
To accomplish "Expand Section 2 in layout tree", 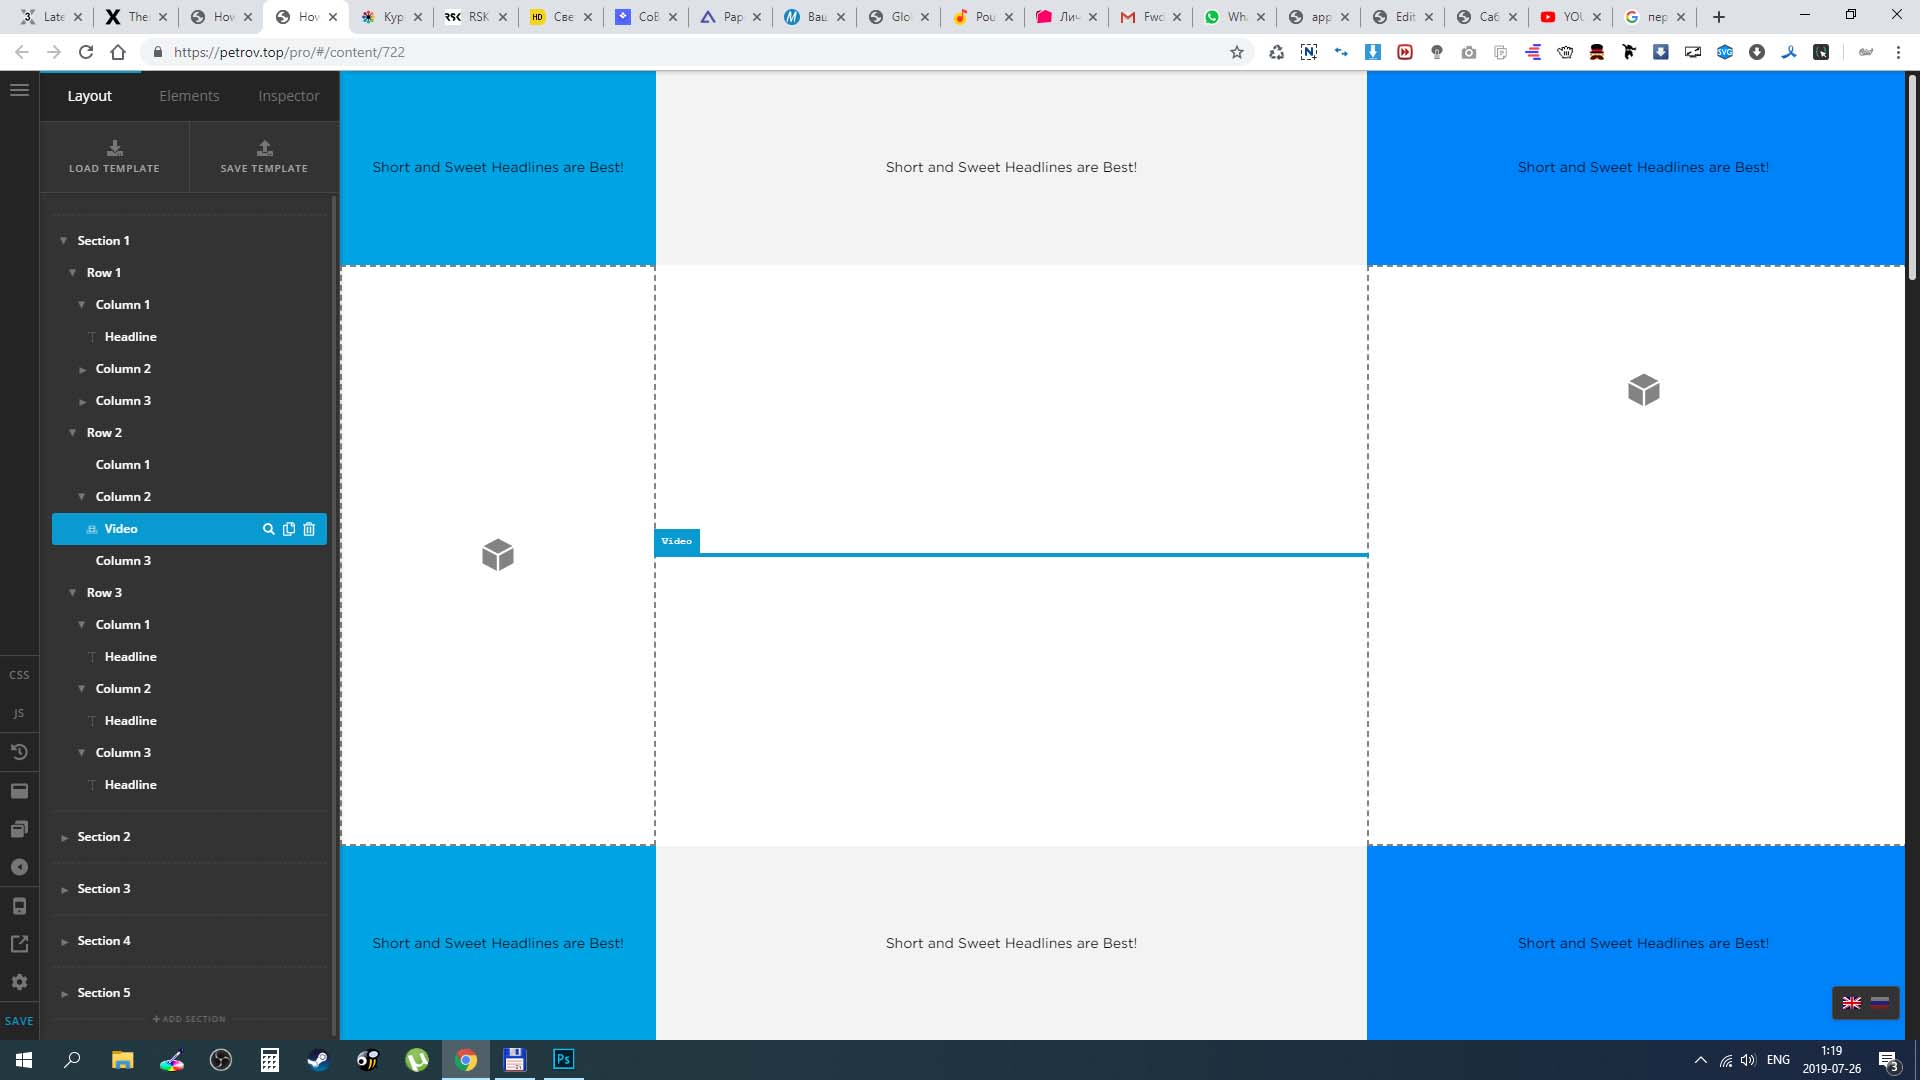I will [x=65, y=837].
